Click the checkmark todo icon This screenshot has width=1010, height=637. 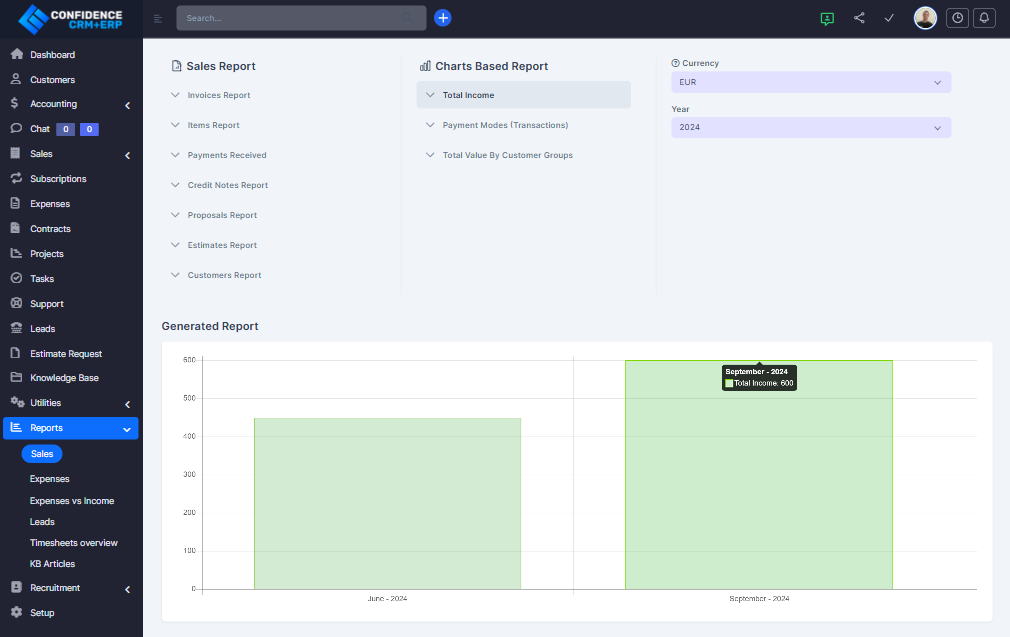click(x=889, y=18)
